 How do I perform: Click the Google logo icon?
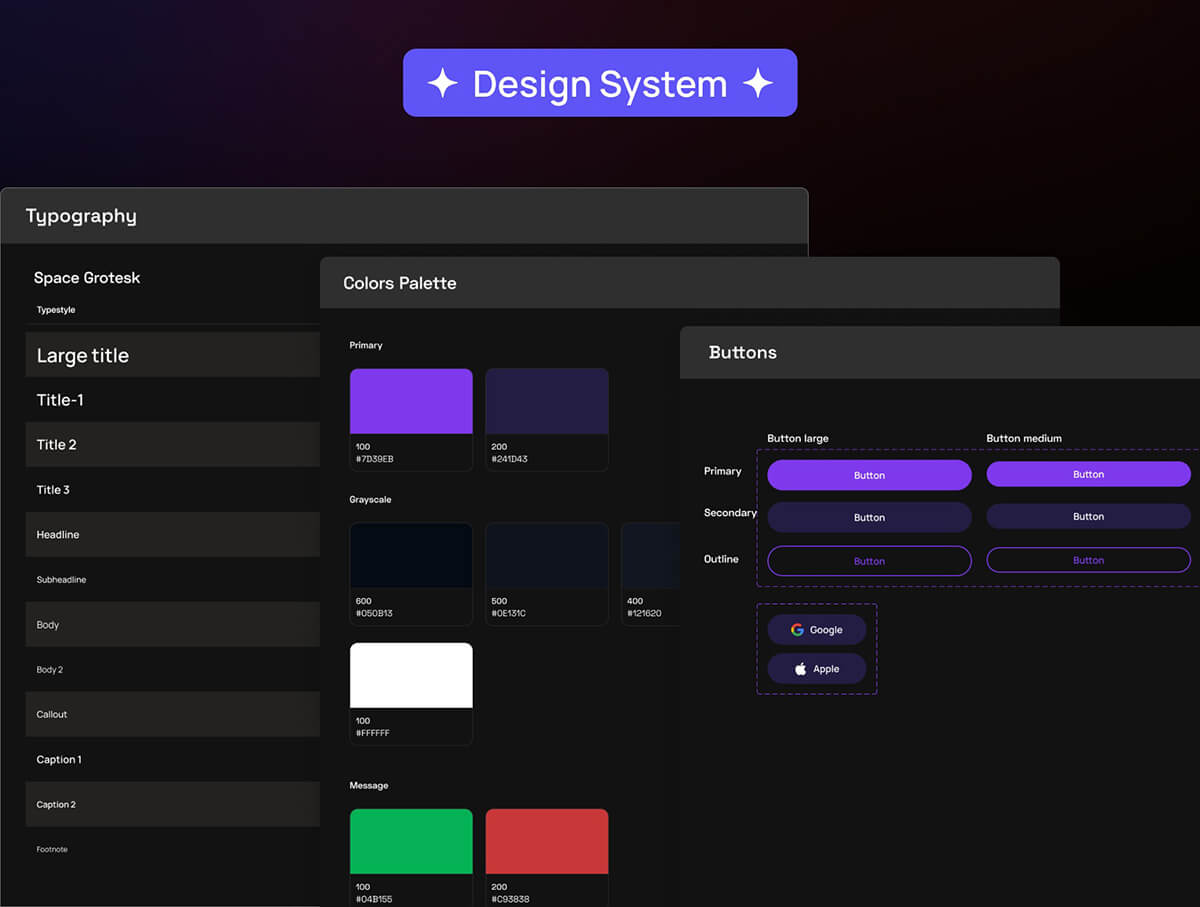pos(797,630)
